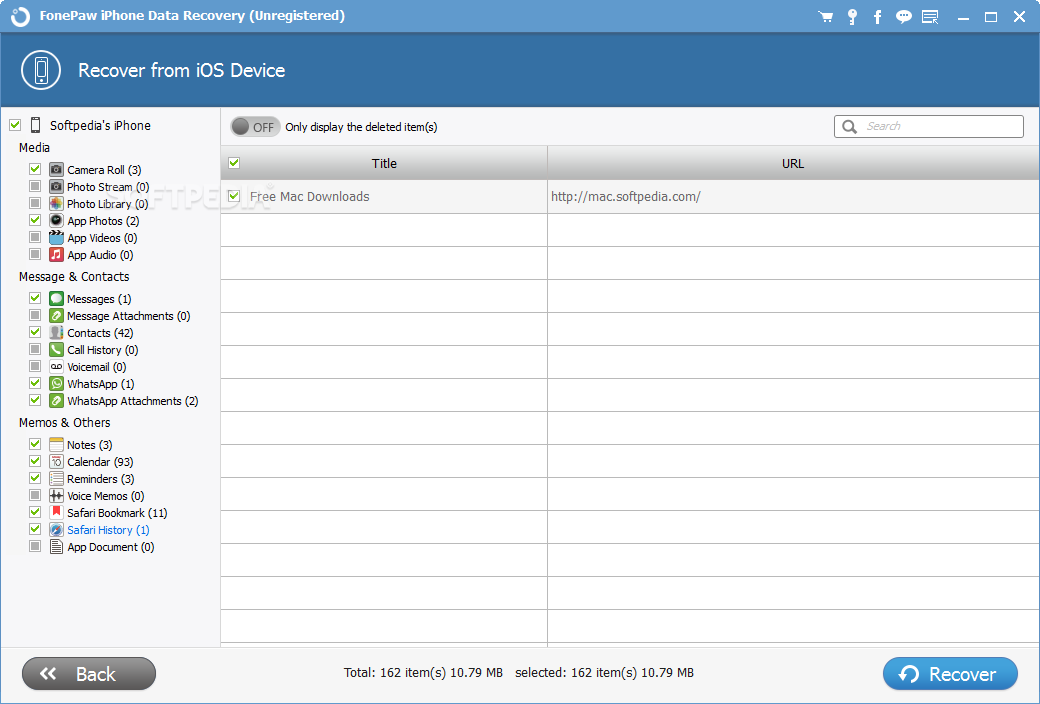The width and height of the screenshot is (1040, 704).
Task: Click the Voice Memos (0) label
Action: click(105, 496)
